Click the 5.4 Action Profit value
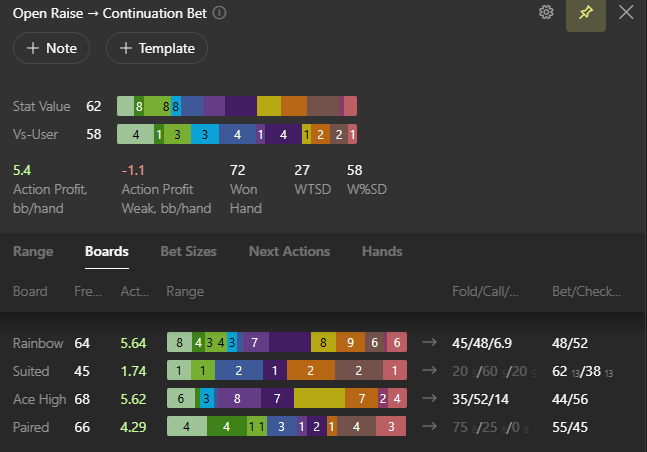The image size is (647, 452). 22,170
